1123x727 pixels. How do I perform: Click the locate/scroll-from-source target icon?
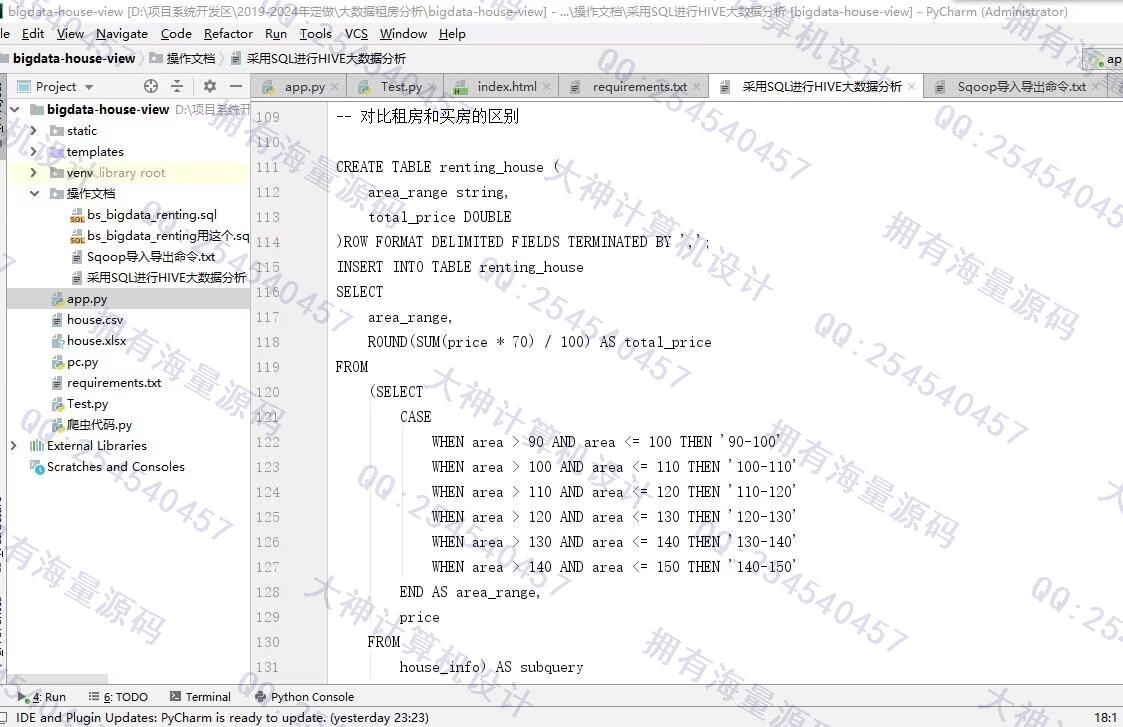(150, 86)
